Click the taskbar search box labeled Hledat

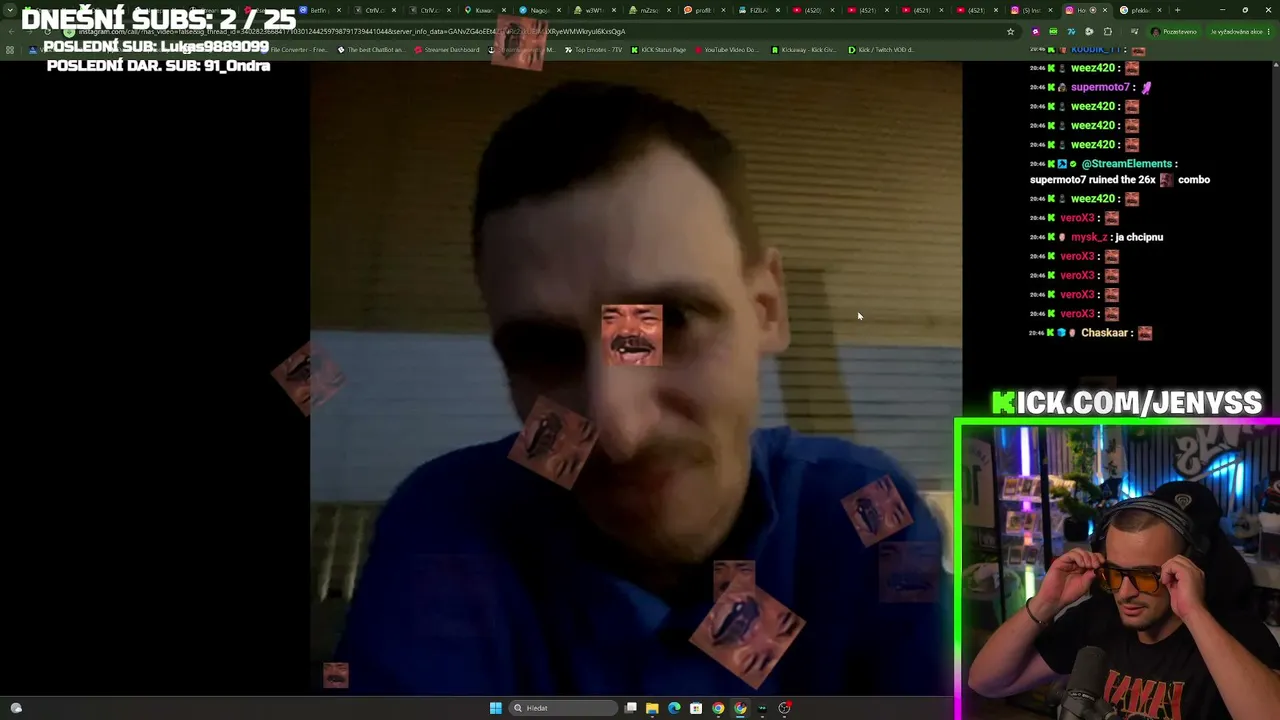pos(563,708)
